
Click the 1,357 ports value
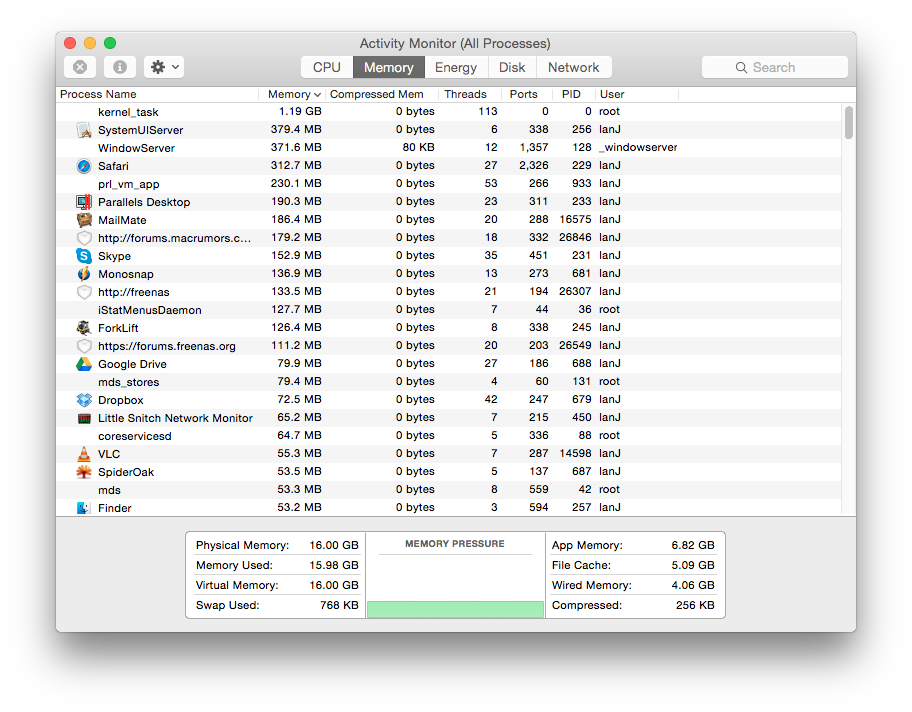click(x=534, y=147)
